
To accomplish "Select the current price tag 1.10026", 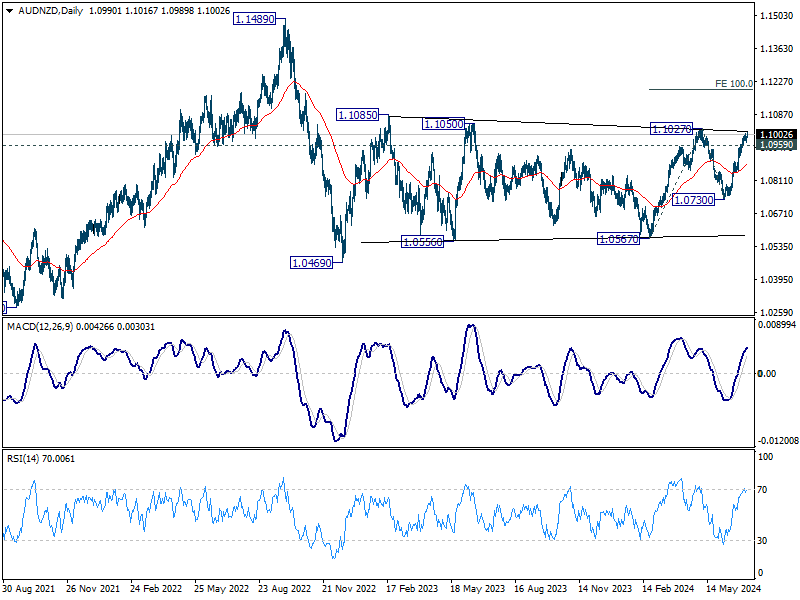I will coord(777,135).
